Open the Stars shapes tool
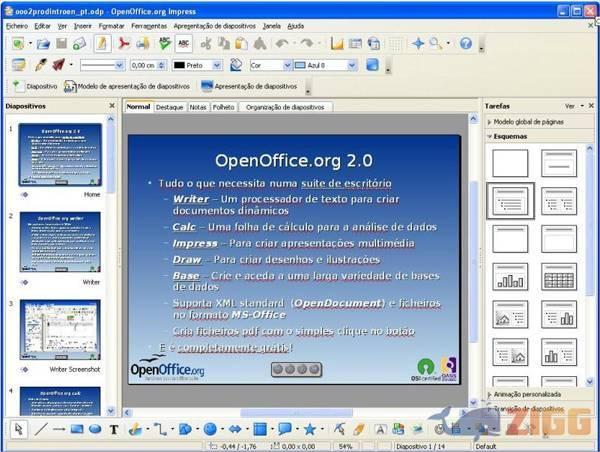Viewport: 600px width, 452px height. point(309,429)
